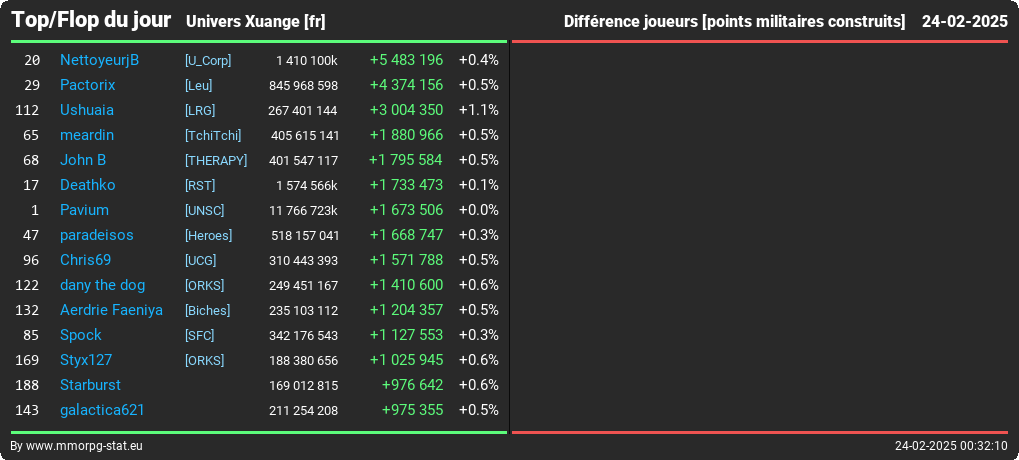Open the [TchiTchi] alliance tag

pyautogui.click(x=213, y=135)
